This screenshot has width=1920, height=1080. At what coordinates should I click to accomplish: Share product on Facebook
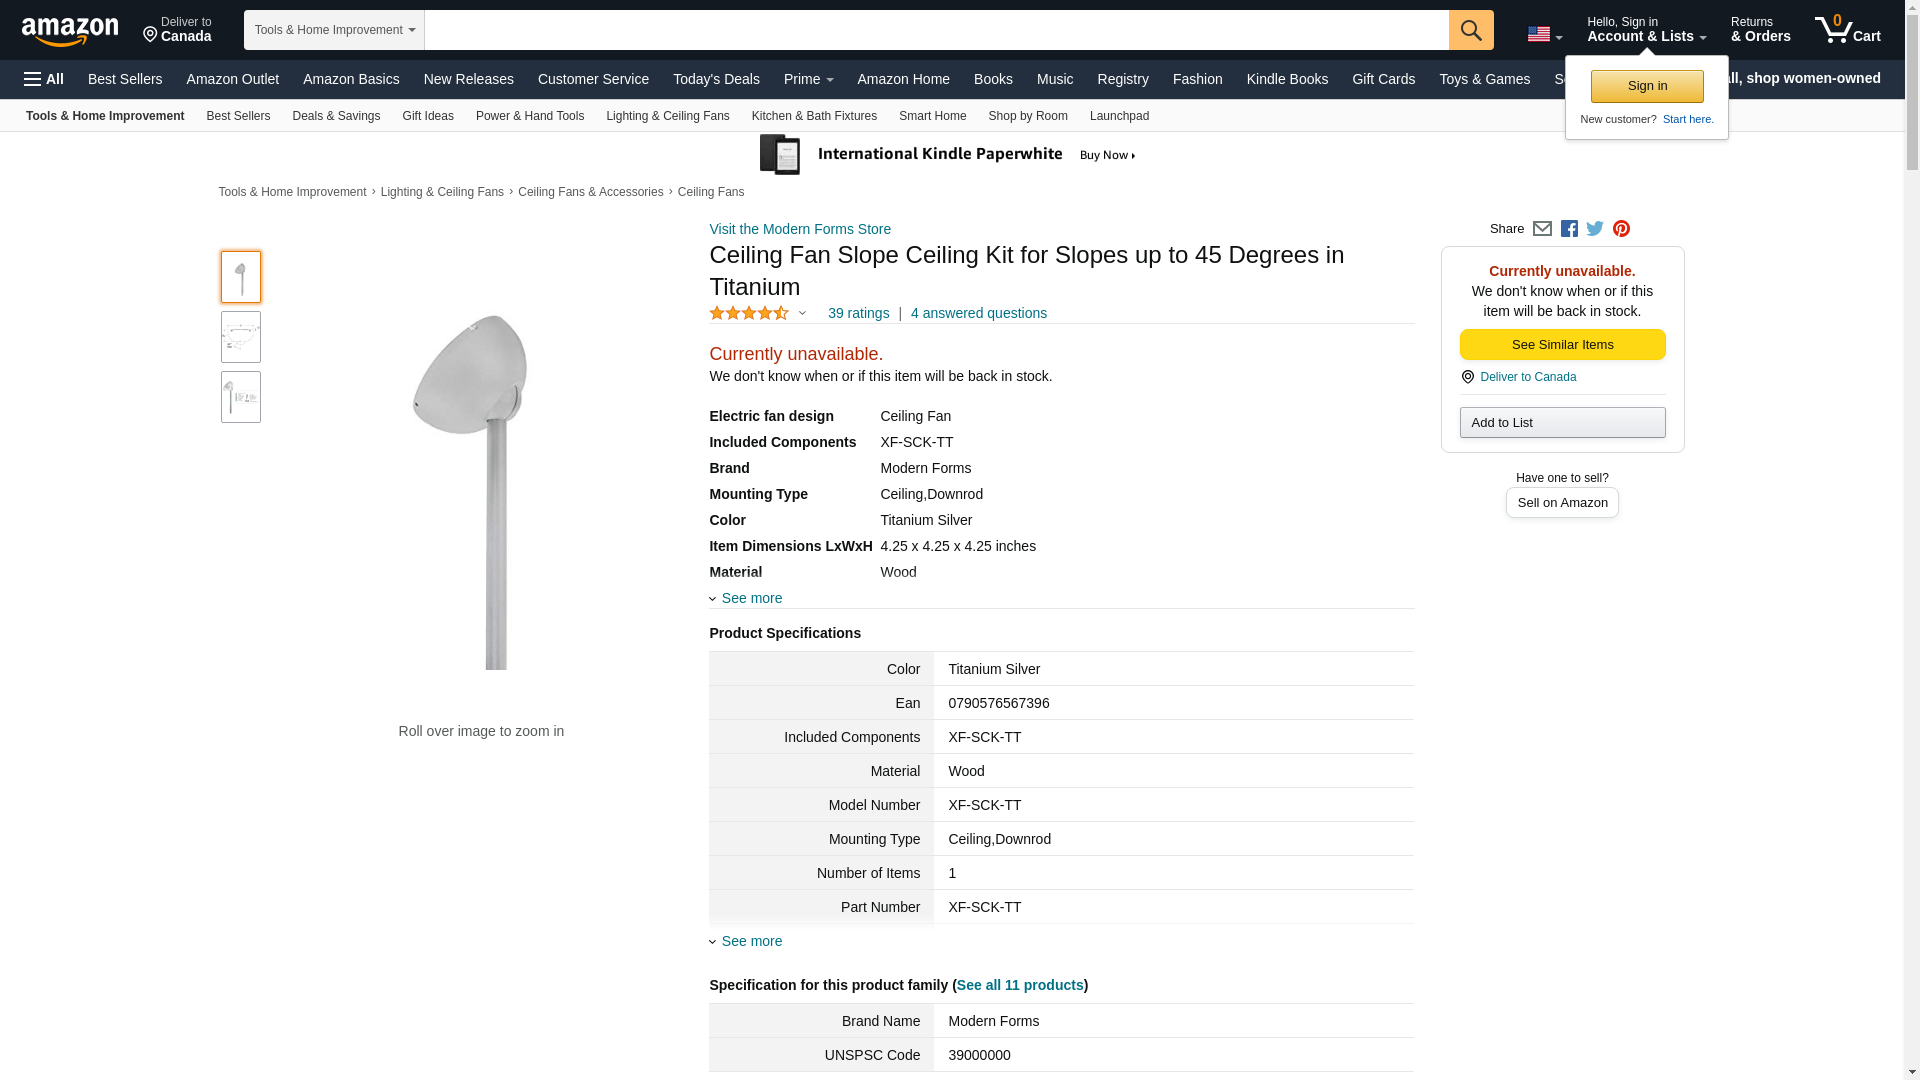(x=1569, y=229)
